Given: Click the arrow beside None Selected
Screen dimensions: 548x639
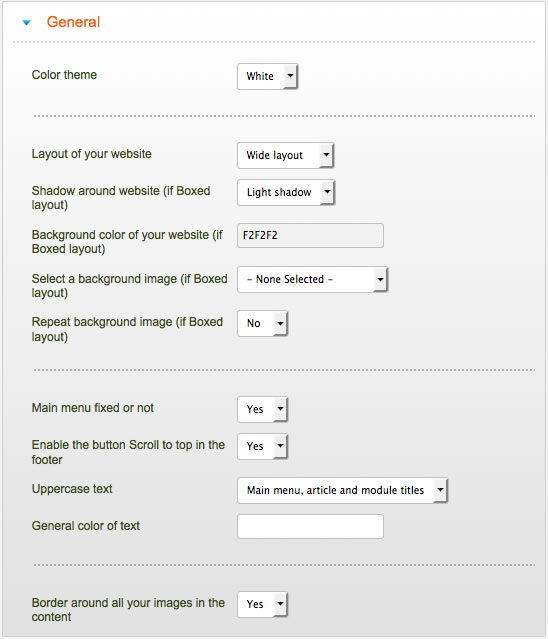Looking at the screenshot, I should point(380,280).
